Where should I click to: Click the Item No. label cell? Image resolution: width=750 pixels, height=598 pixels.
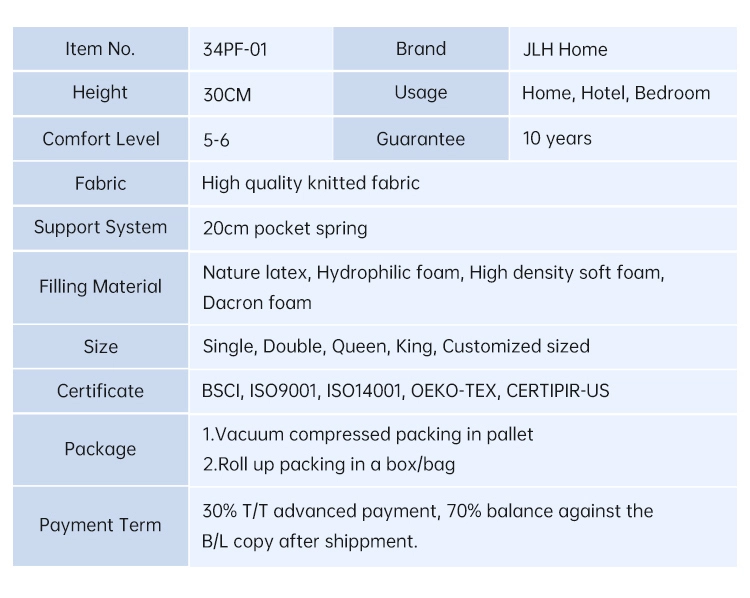pyautogui.click(x=100, y=49)
